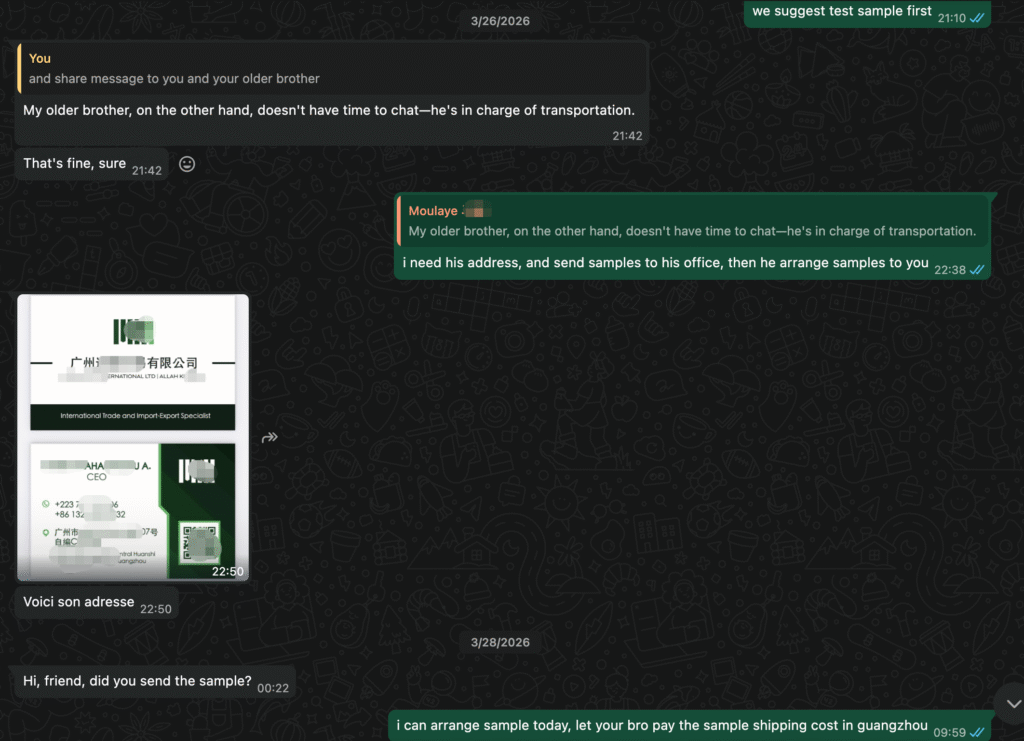Open the business card image thumbnail
The image size is (1024, 741).
[x=133, y=437]
